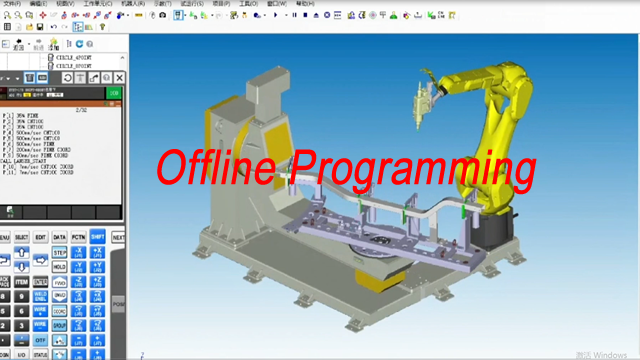Click the EDIT pendant key

tap(40, 237)
